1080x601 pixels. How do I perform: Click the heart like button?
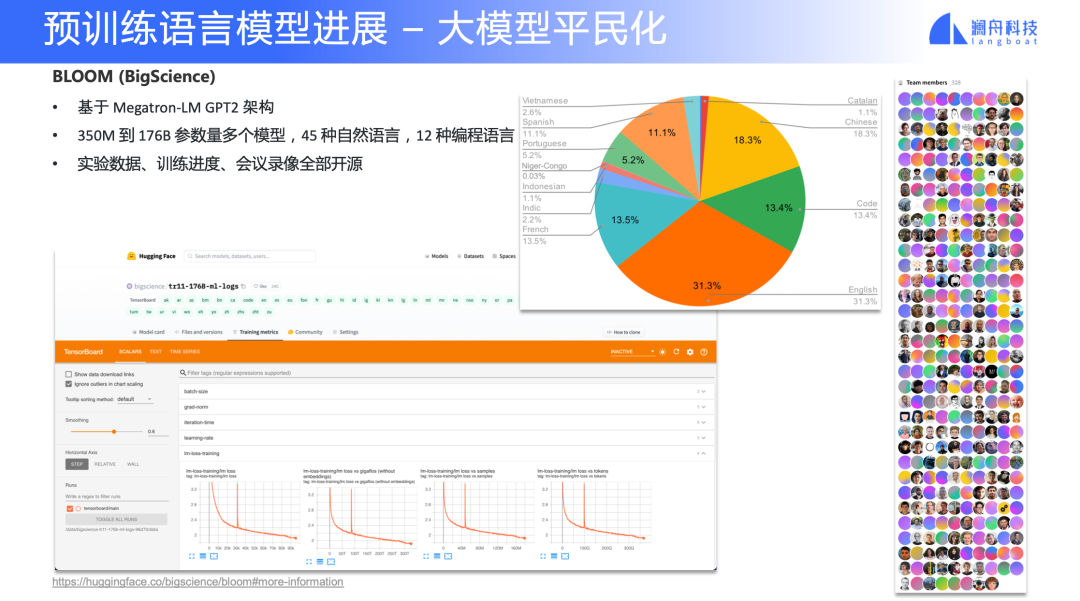260,286
